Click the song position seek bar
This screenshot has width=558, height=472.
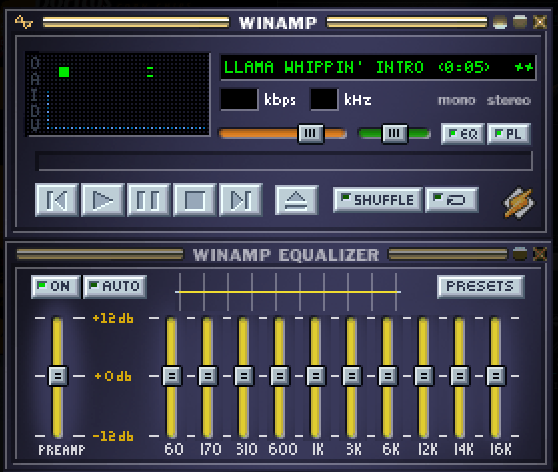[x=284, y=161]
